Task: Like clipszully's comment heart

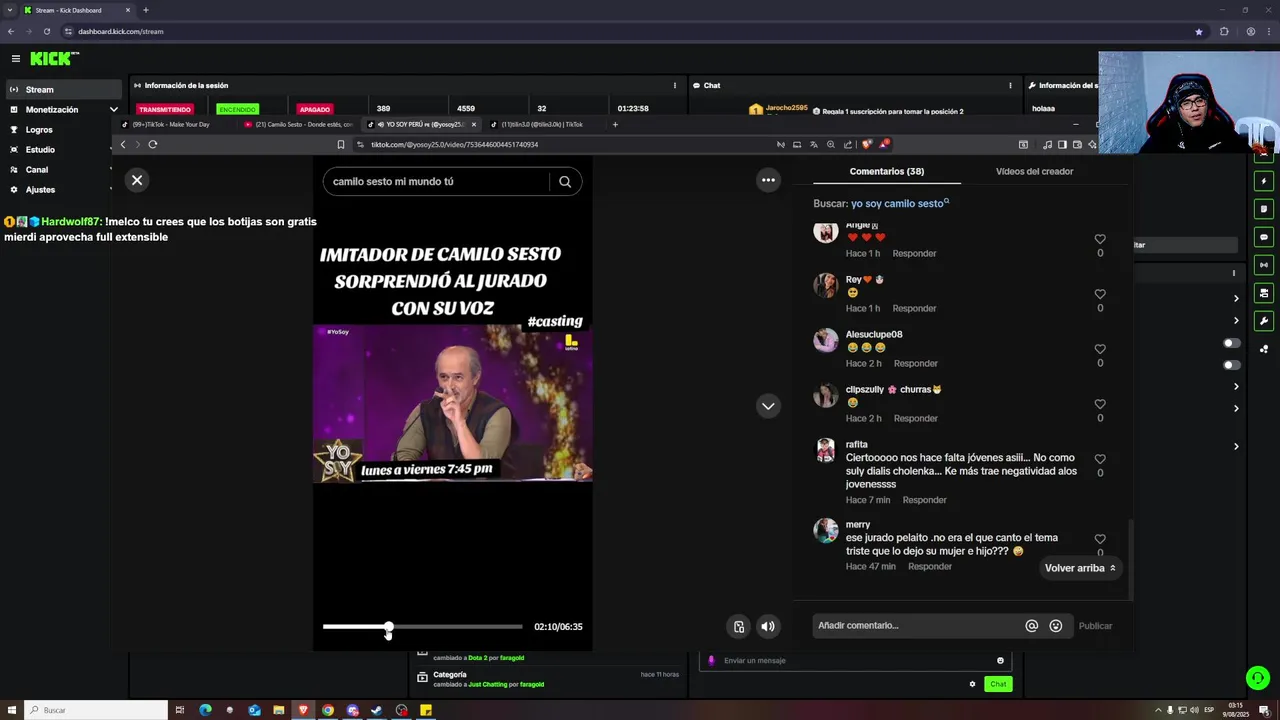Action: click(1100, 404)
